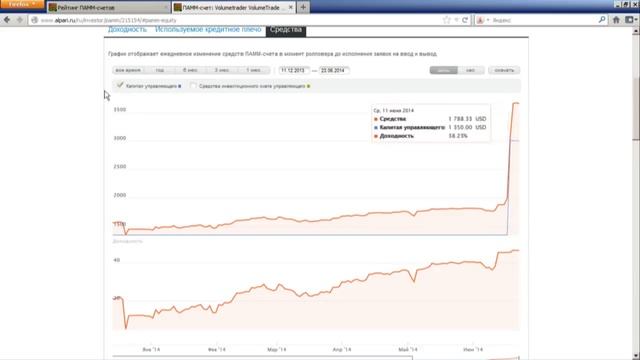Click blue Капитал управляющего legend marker

point(180,86)
